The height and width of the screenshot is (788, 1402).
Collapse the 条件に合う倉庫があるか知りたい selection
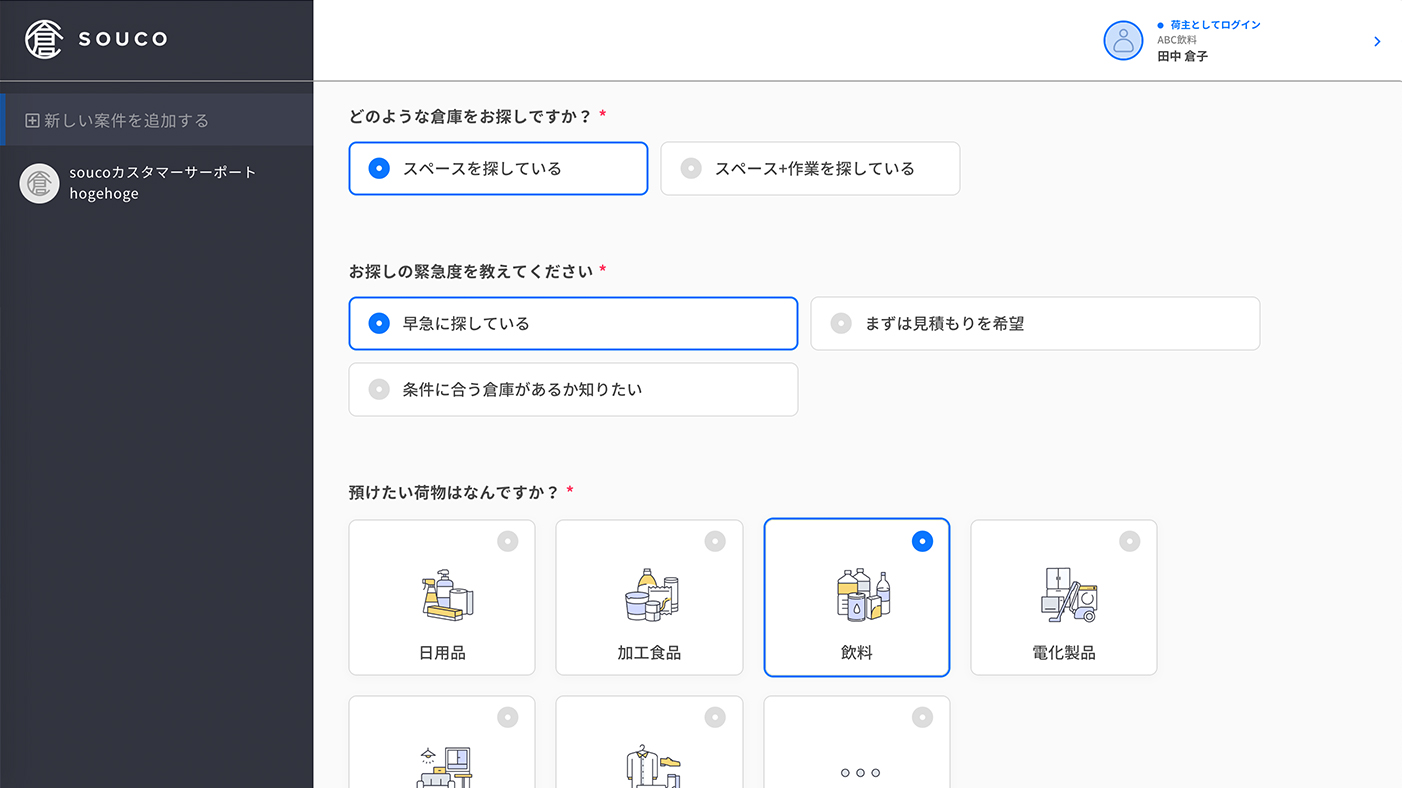(572, 390)
